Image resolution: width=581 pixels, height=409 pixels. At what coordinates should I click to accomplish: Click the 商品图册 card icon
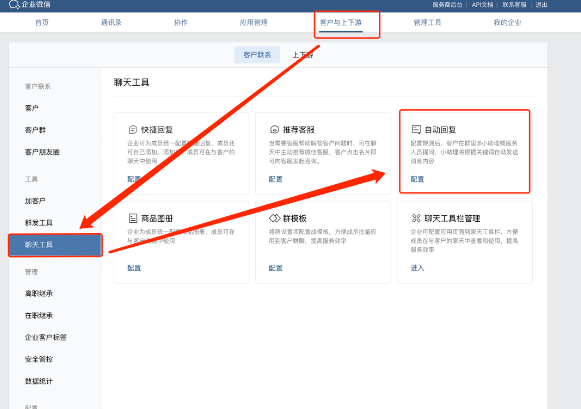[133, 218]
